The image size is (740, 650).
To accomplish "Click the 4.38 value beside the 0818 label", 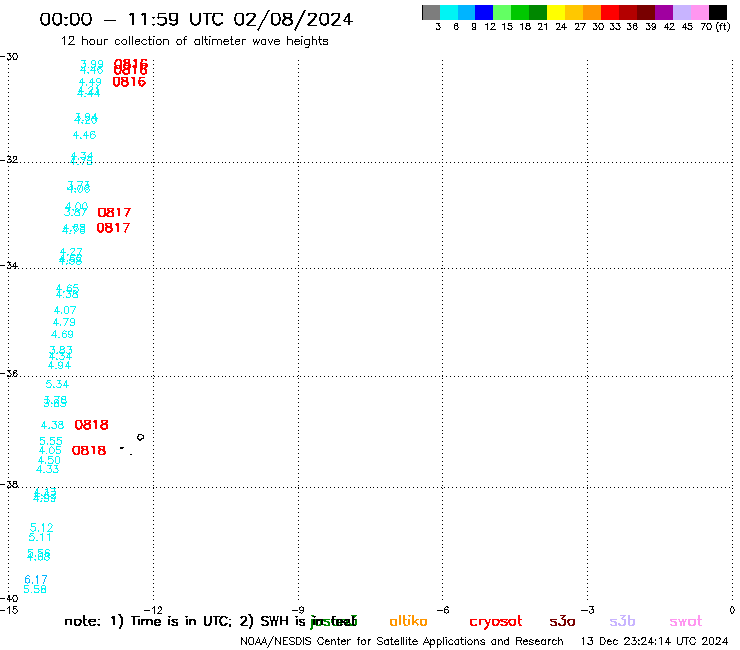I will pos(52,425).
